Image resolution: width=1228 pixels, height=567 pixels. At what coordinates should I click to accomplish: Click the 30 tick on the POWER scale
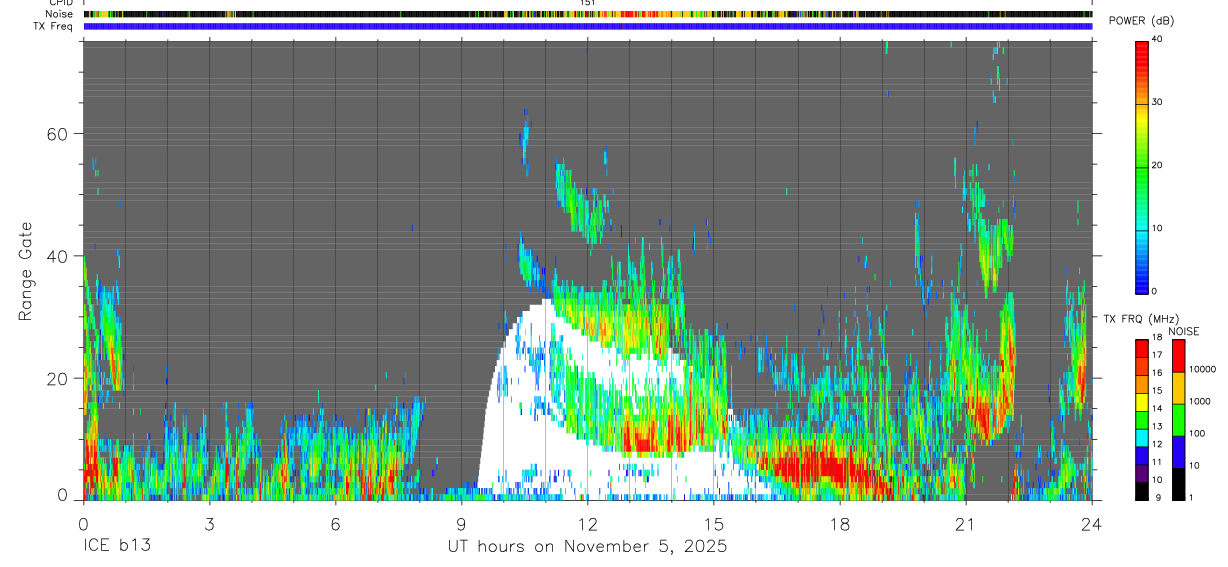coord(1157,102)
